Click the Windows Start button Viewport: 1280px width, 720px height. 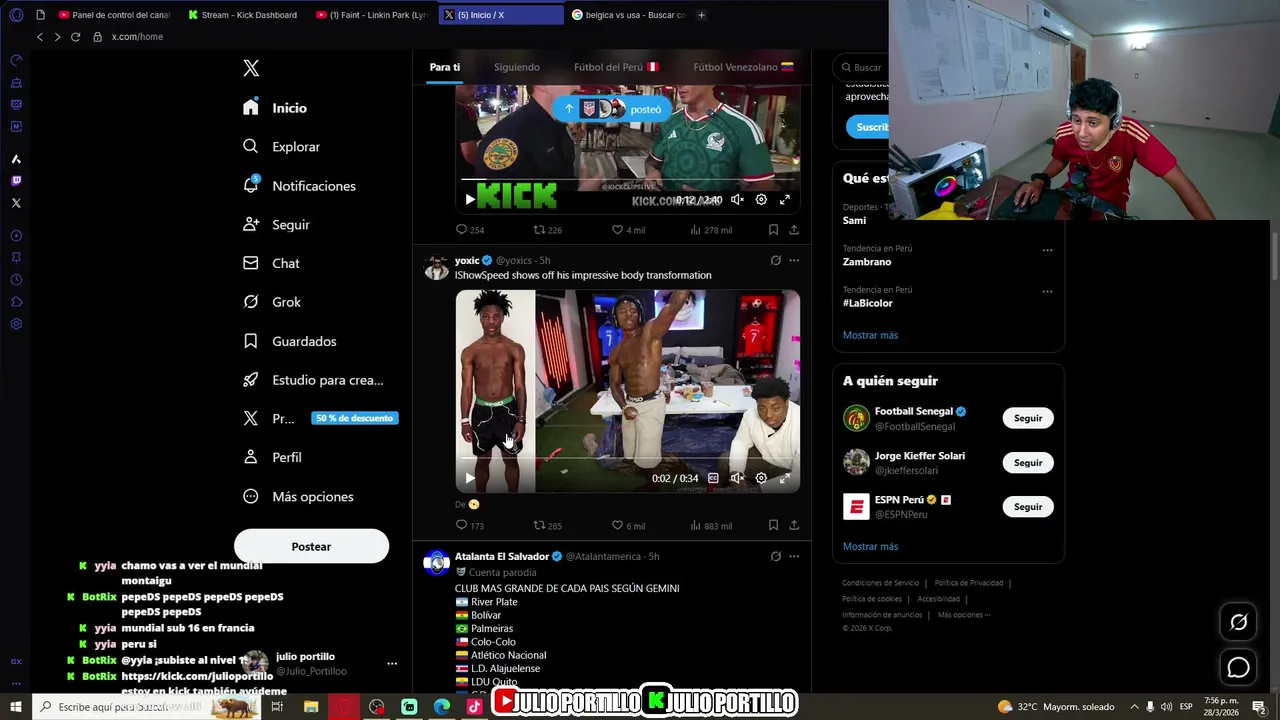point(15,707)
